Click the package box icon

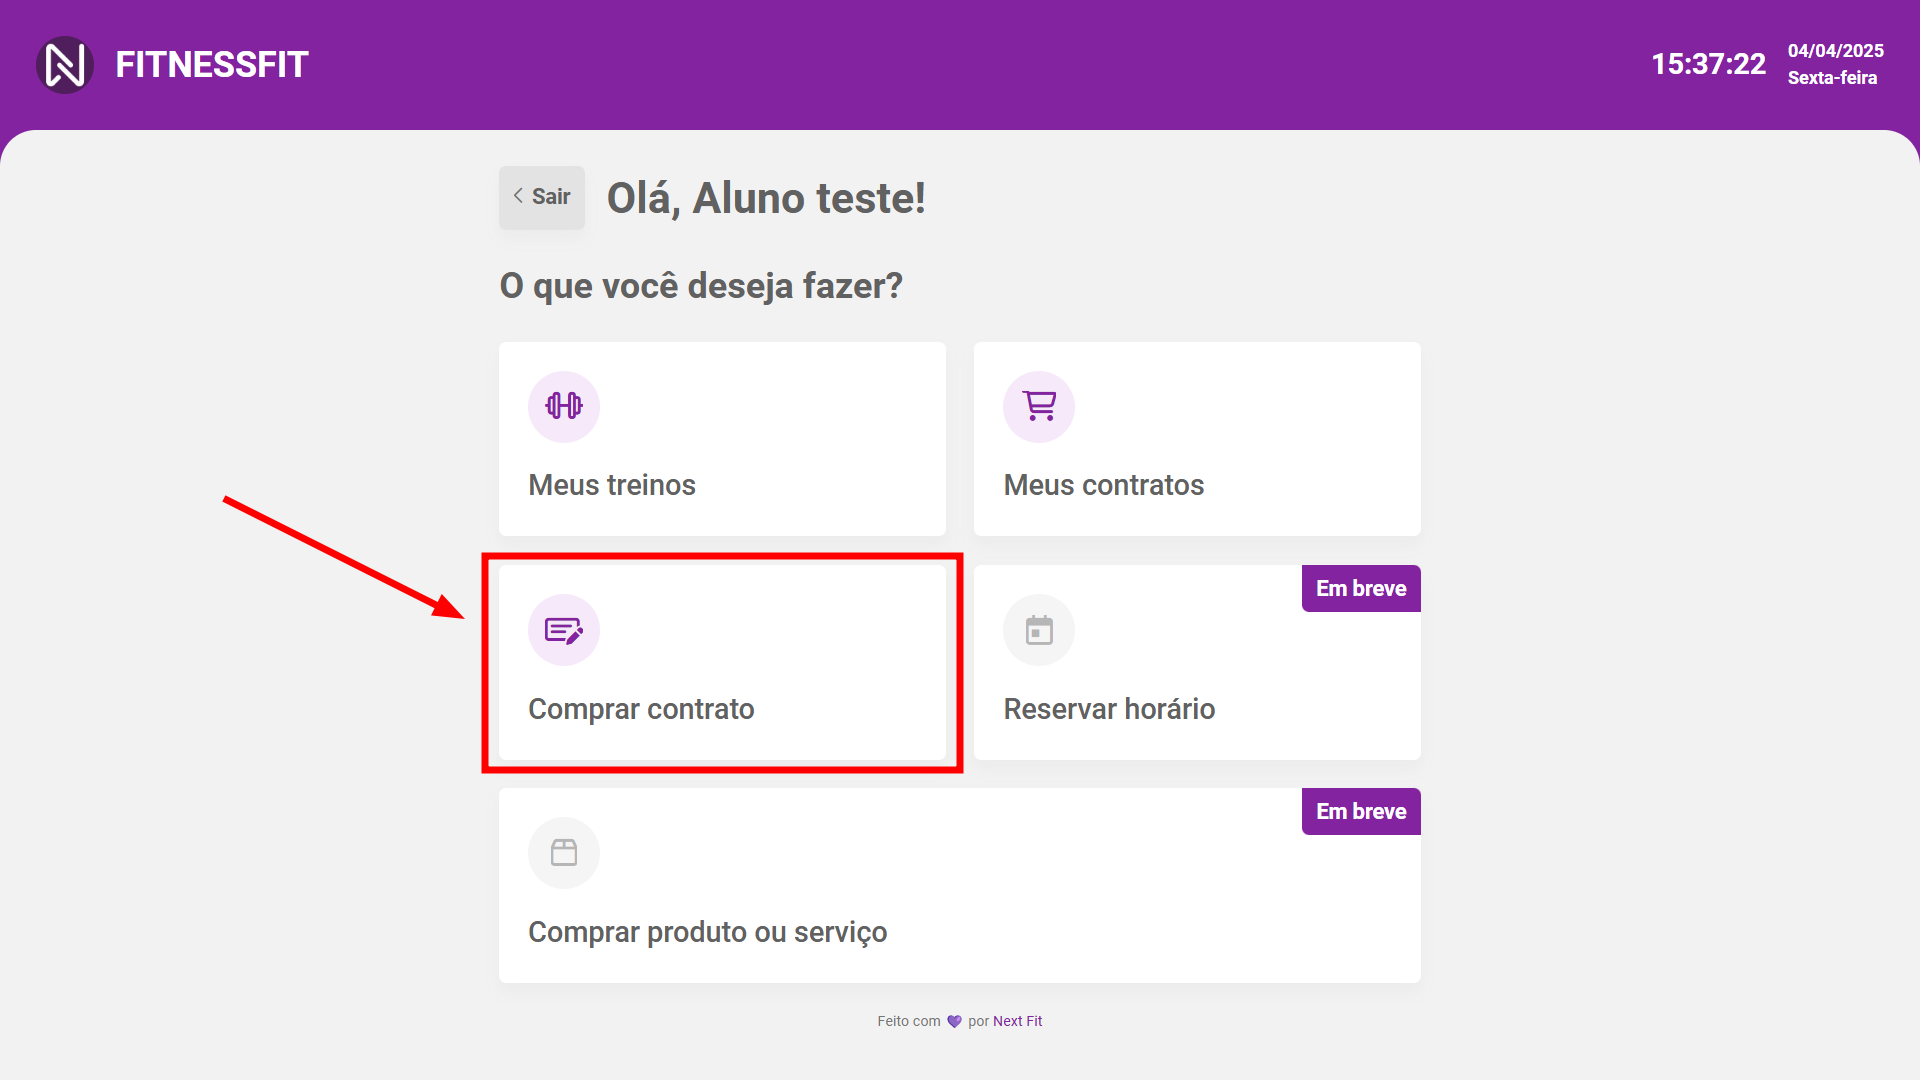click(x=564, y=853)
